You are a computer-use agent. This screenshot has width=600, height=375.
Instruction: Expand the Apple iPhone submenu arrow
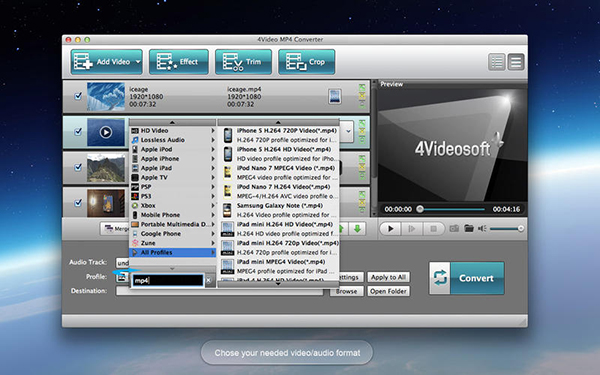(x=213, y=158)
